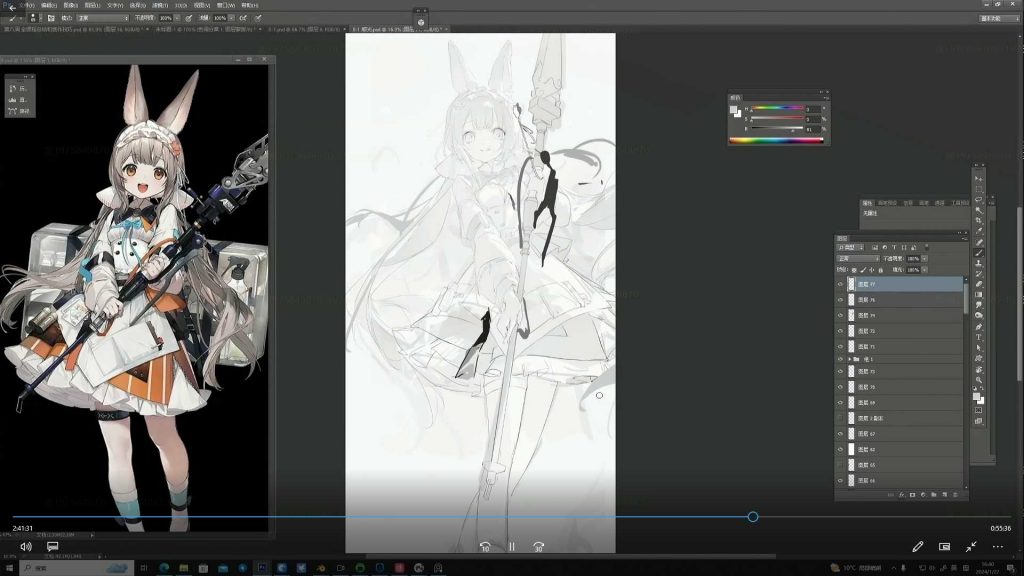
Task: Pick the Move tool at the toolbar top
Action: 979,177
